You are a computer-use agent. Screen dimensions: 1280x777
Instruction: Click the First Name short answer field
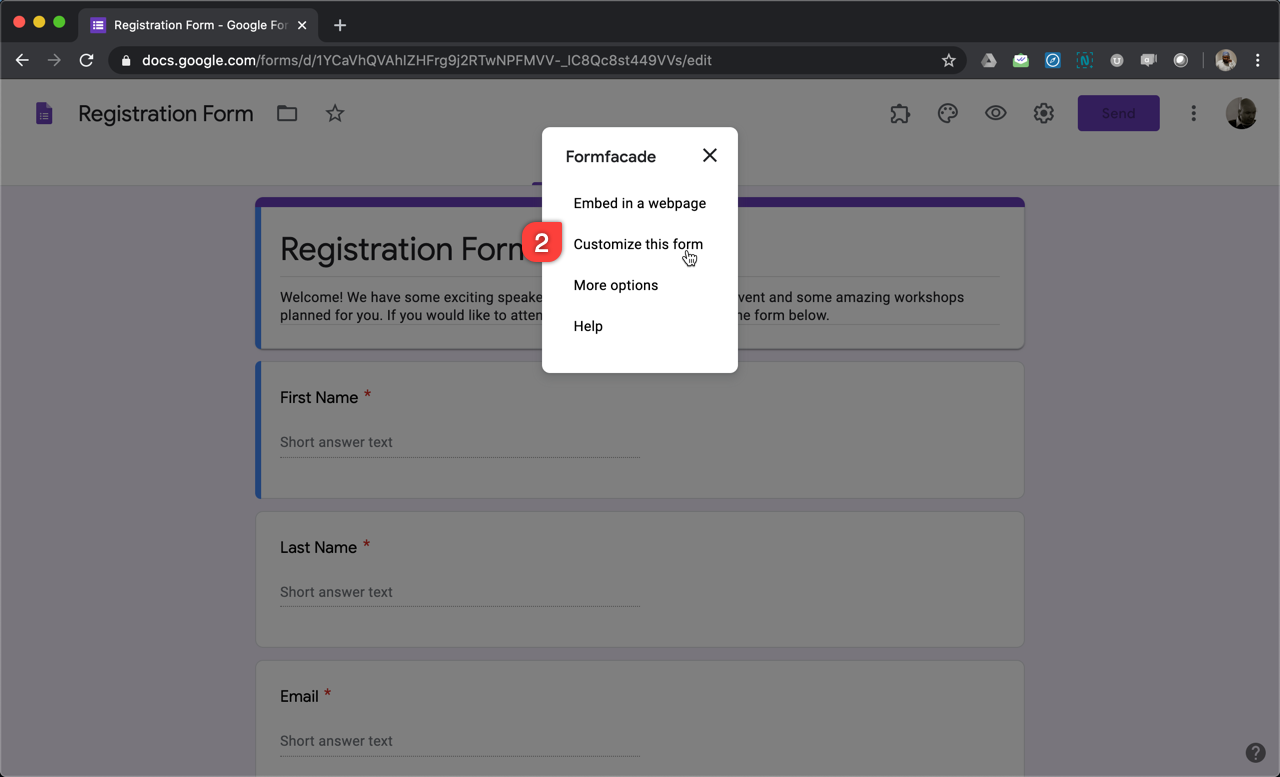coord(459,442)
